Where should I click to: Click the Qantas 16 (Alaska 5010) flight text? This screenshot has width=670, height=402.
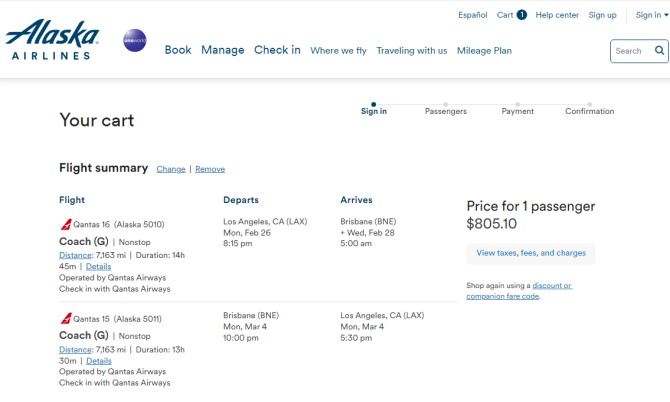click(119, 225)
